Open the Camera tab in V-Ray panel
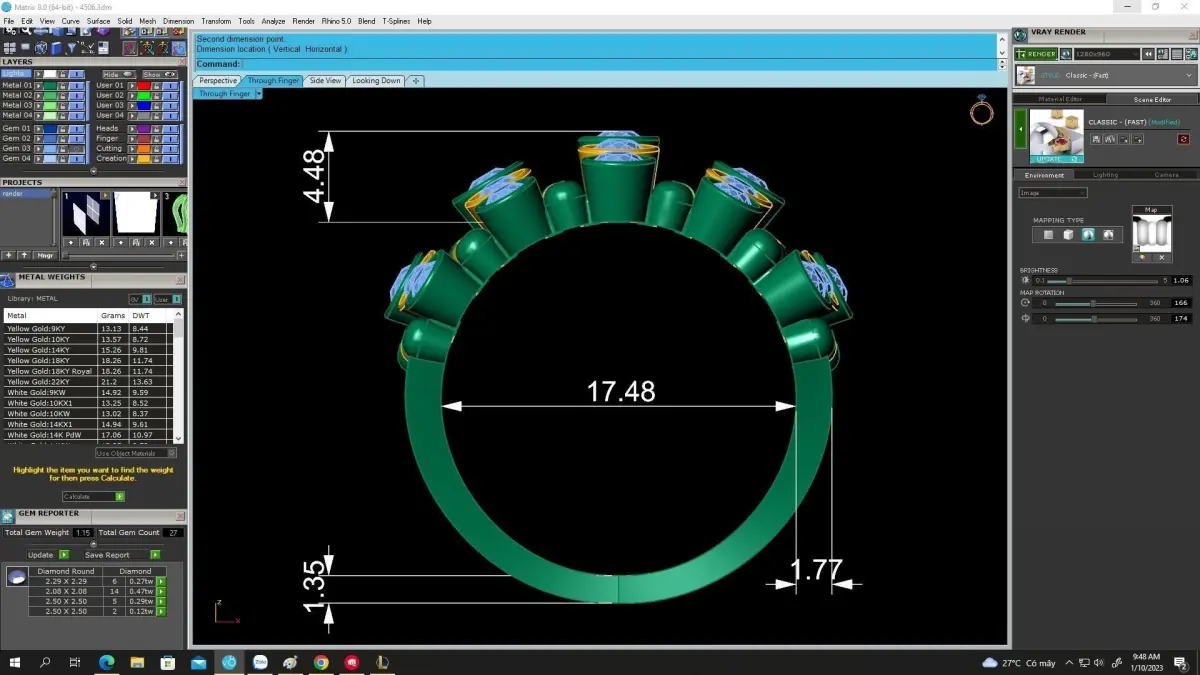This screenshot has width=1200, height=675. (1166, 175)
